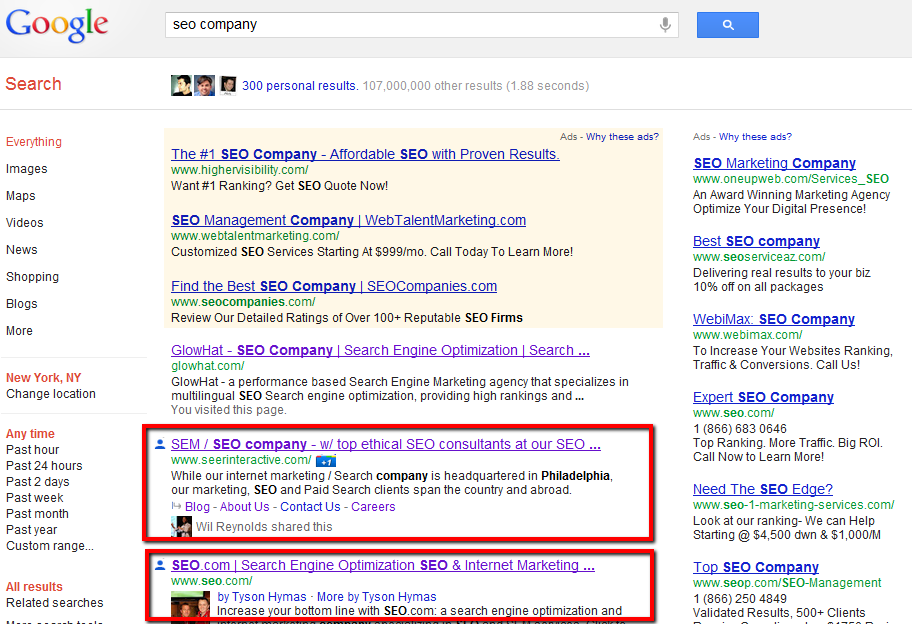Click the Google logo
Screen dimensions: 912x624
(x=56, y=25)
